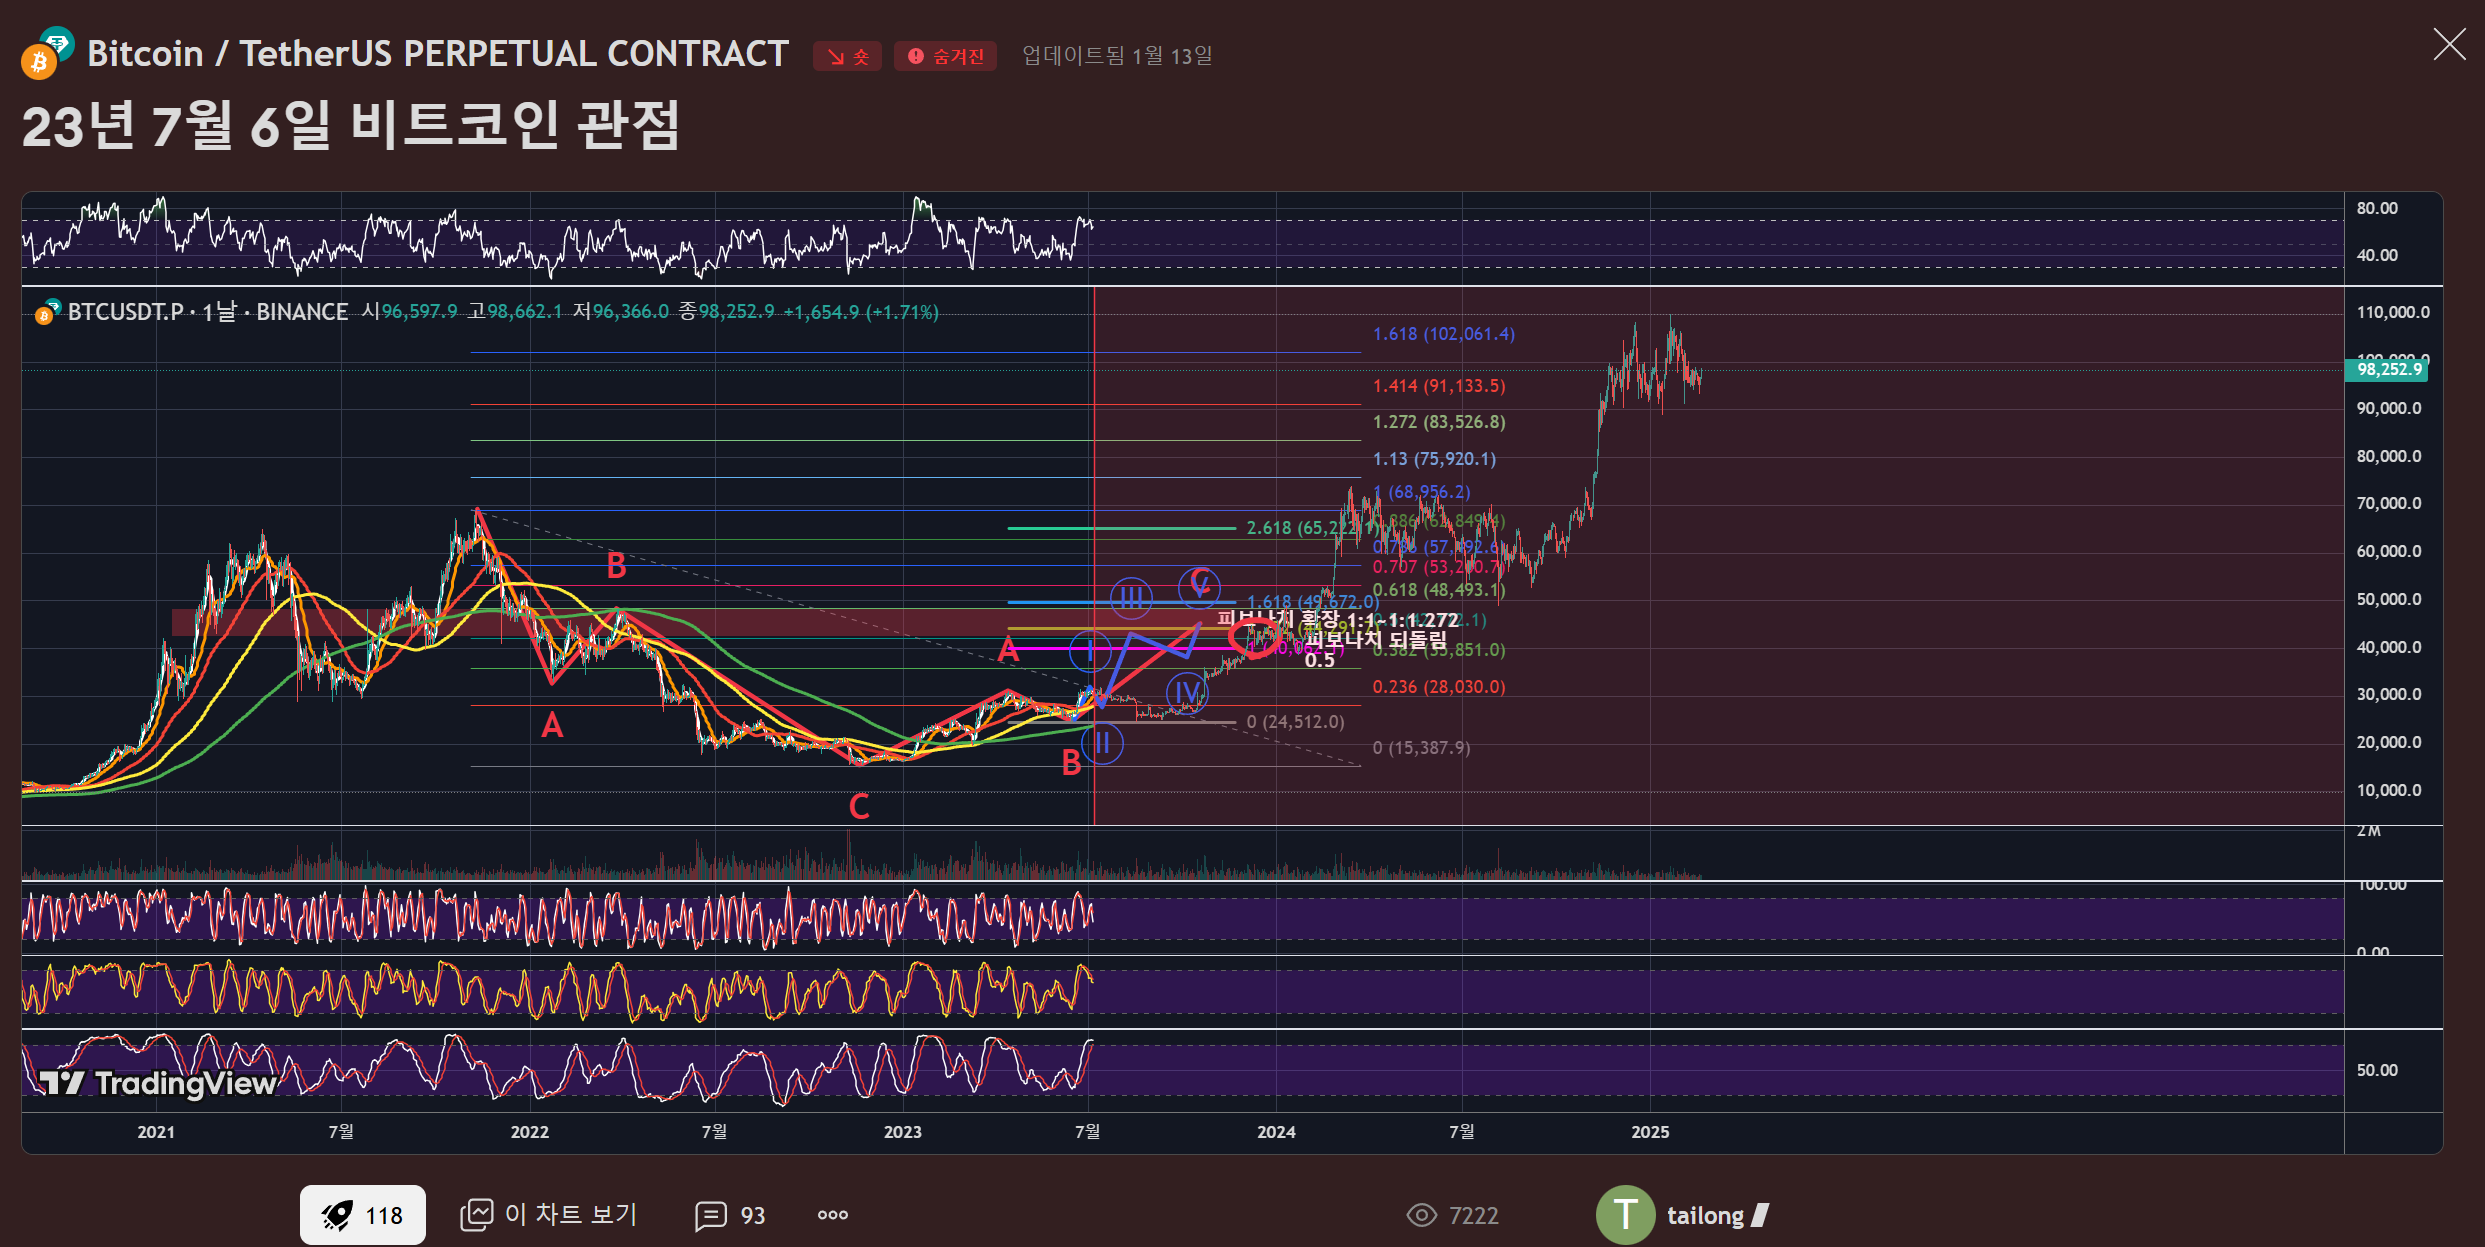Click the BTCUSDT.P chart legend icon
Screen dimensions: 2485x1247
coord(47,312)
